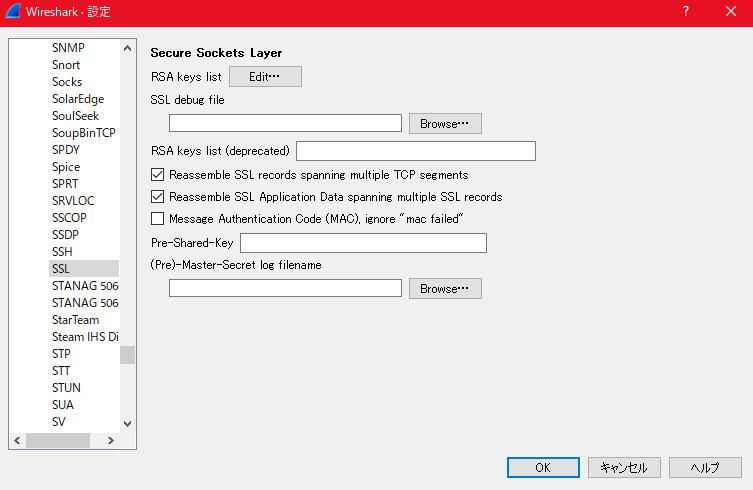Enable ignore "mac failed" MAC checkbox

click(x=158, y=219)
